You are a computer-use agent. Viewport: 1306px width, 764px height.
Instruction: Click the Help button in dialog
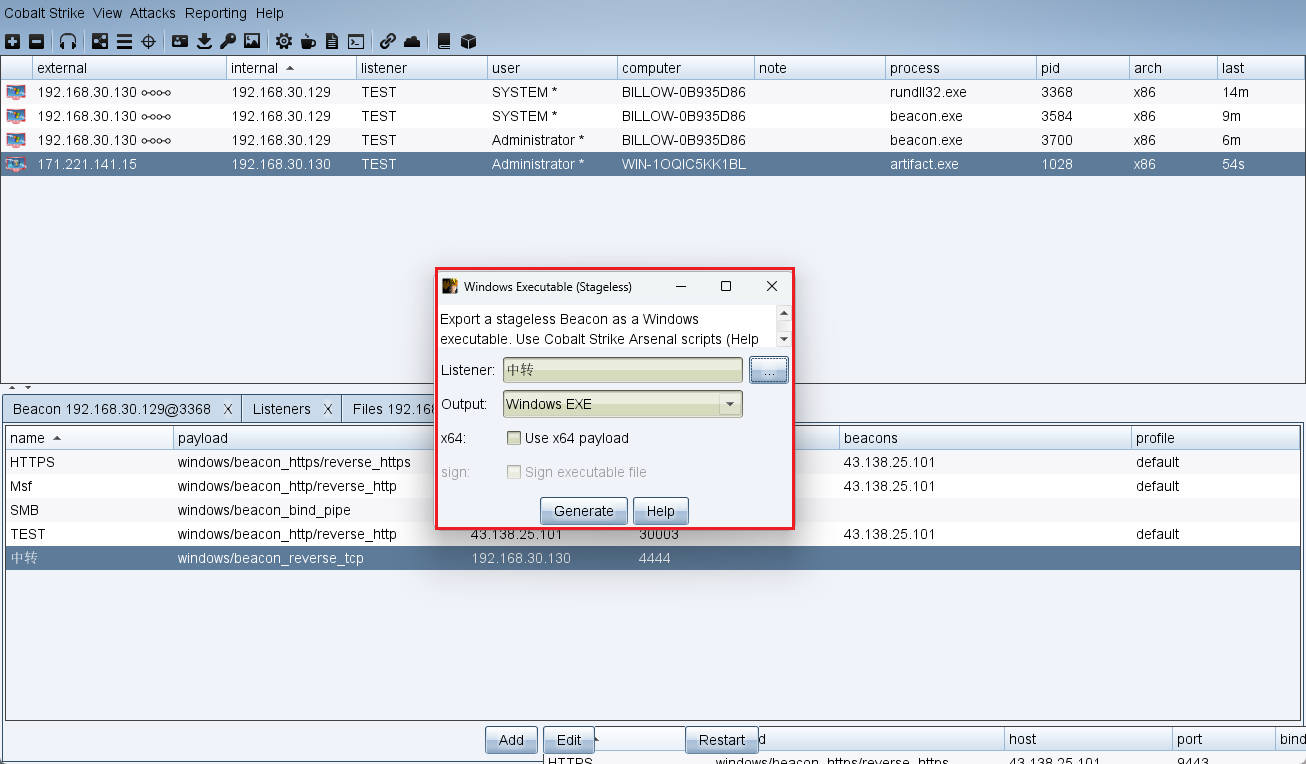[661, 511]
